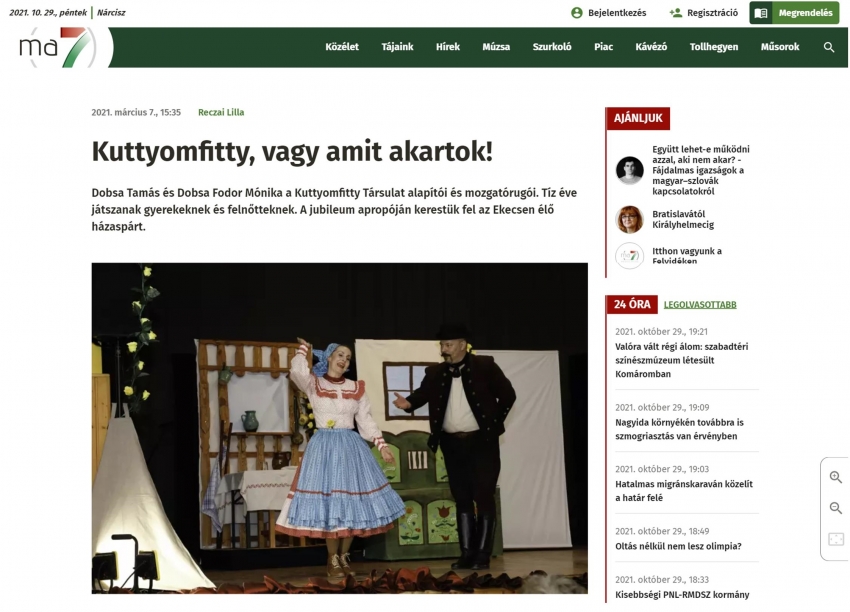Open news 'Kisebbségi PNL-RMDSZ kormány'

point(682,595)
